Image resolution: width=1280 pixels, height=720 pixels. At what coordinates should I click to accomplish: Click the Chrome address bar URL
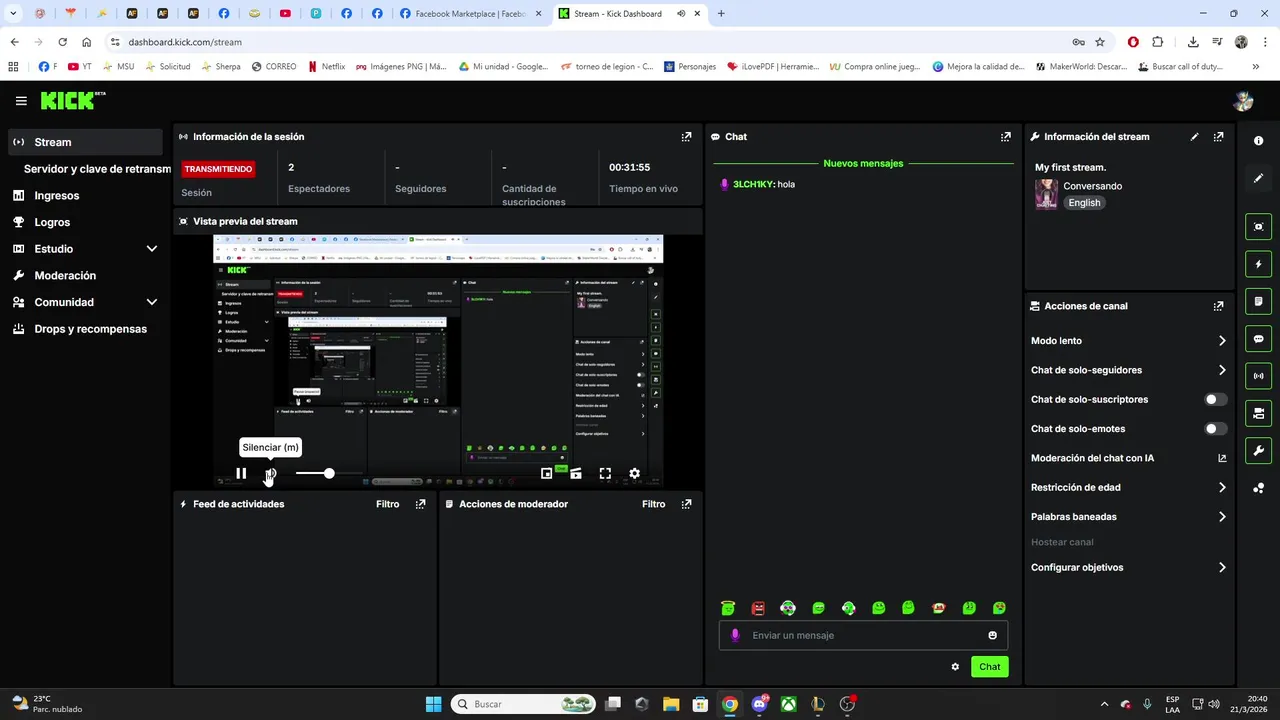(x=185, y=42)
